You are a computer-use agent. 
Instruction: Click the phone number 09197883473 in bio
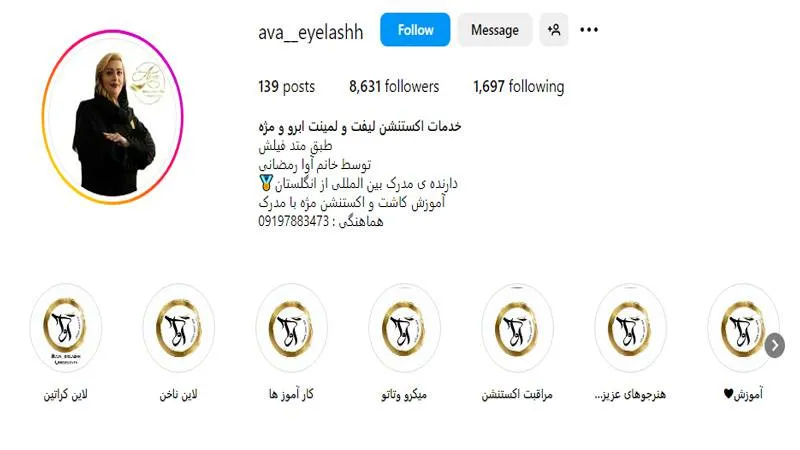pos(293,221)
